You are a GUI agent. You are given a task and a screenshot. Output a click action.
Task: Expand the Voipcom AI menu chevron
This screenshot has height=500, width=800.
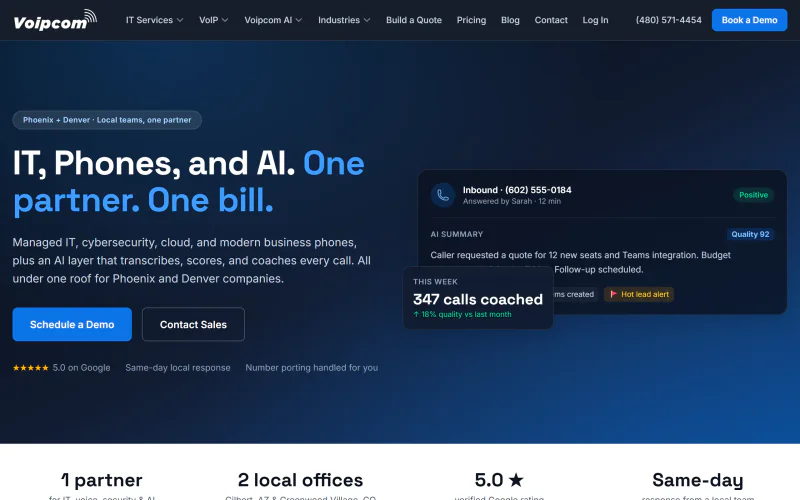click(x=299, y=20)
